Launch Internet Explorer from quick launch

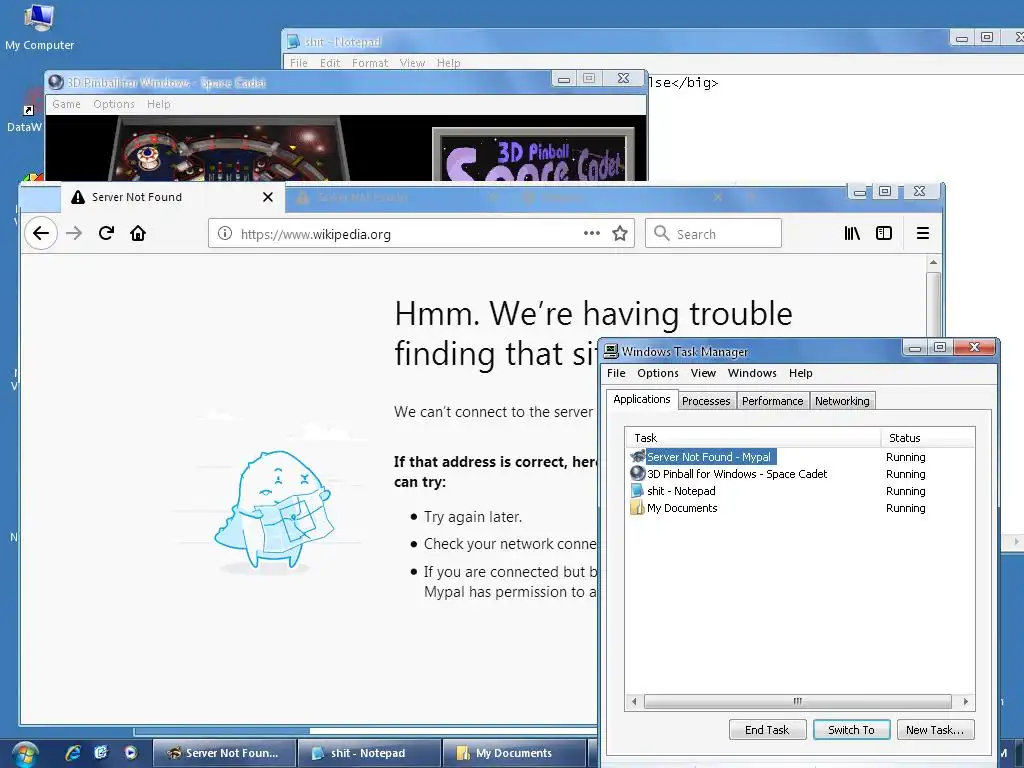[73, 753]
